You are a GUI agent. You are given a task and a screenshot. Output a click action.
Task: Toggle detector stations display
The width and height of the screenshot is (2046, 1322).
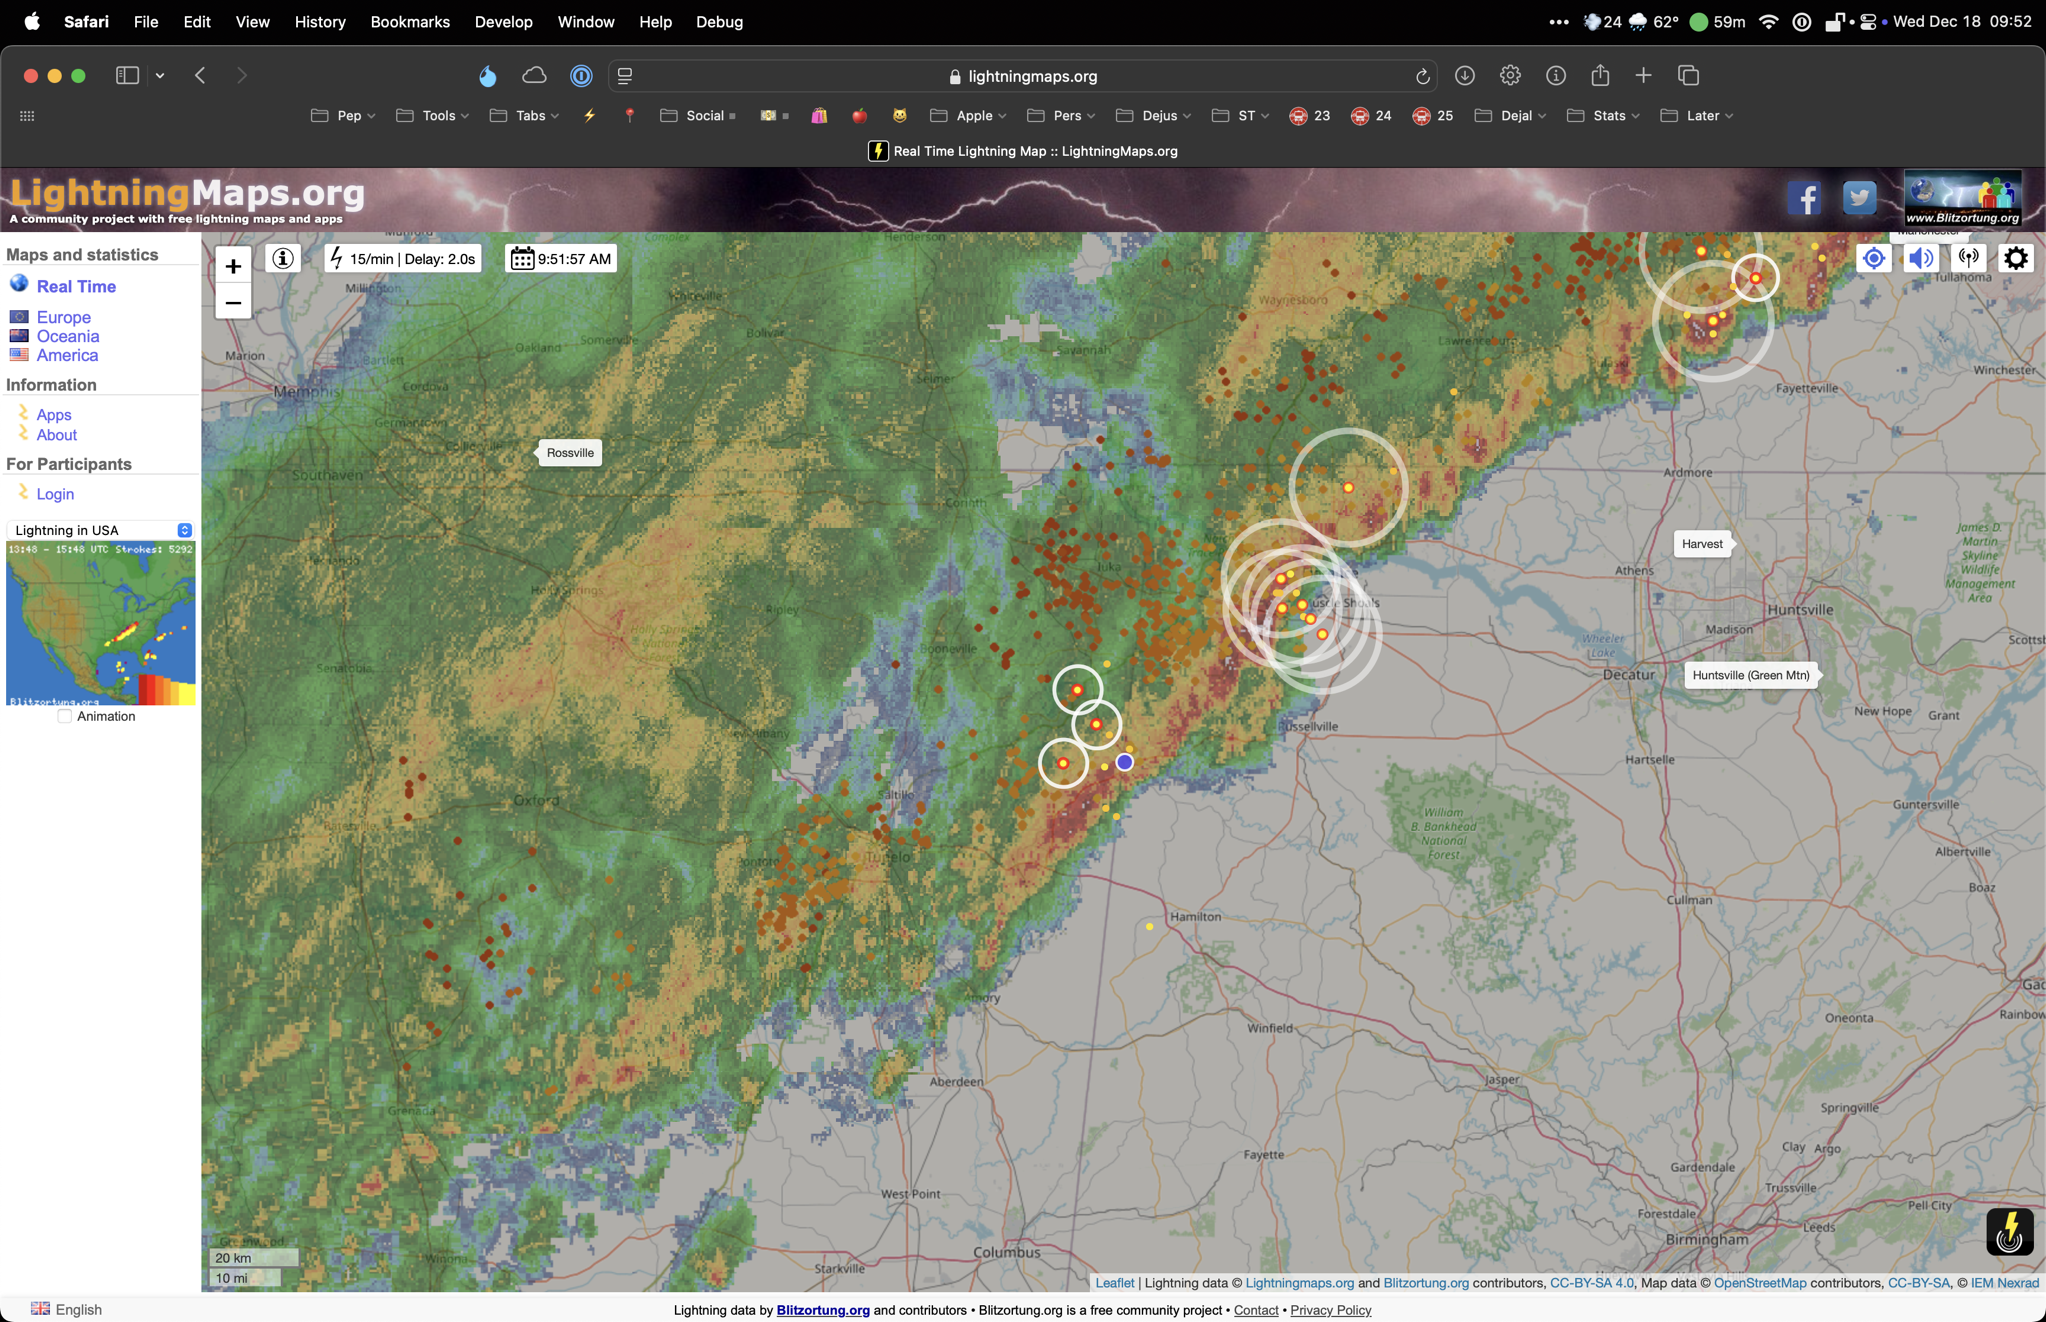[x=1968, y=258]
